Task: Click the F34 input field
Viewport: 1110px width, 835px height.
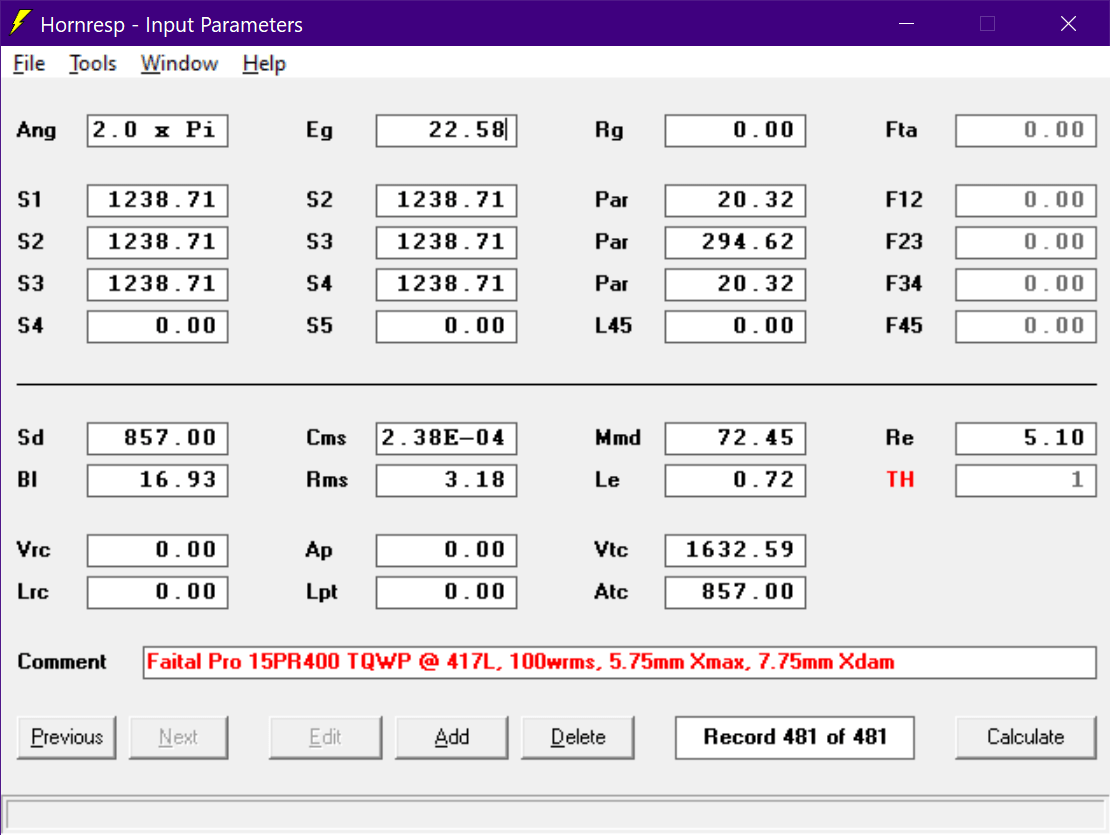Action: [x=1026, y=284]
